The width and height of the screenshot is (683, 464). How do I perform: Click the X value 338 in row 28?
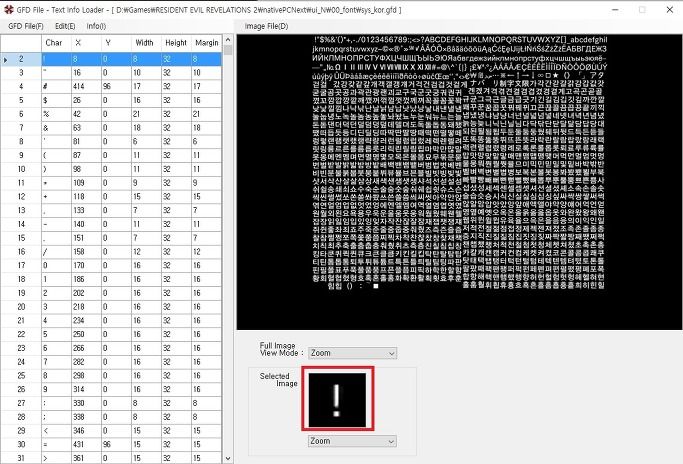tap(86, 417)
